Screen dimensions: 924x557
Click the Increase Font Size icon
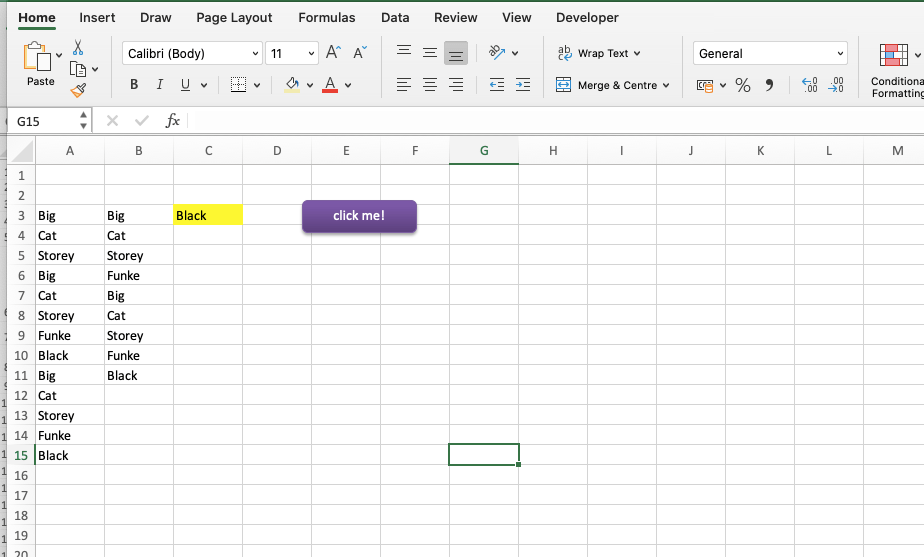333,52
